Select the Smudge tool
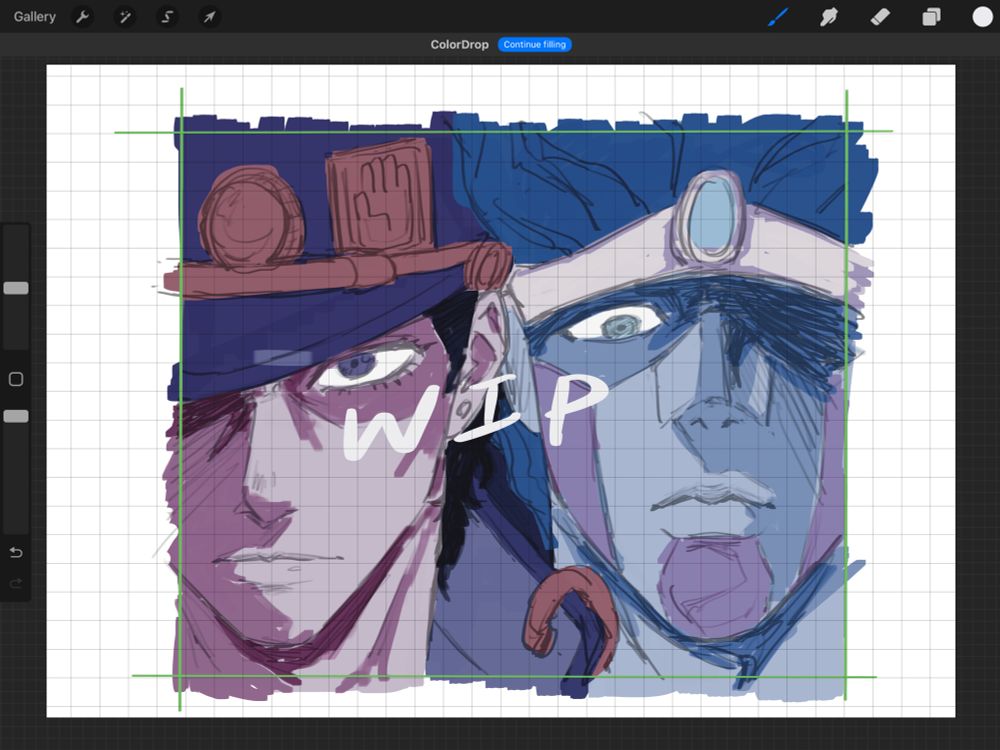 coord(828,17)
